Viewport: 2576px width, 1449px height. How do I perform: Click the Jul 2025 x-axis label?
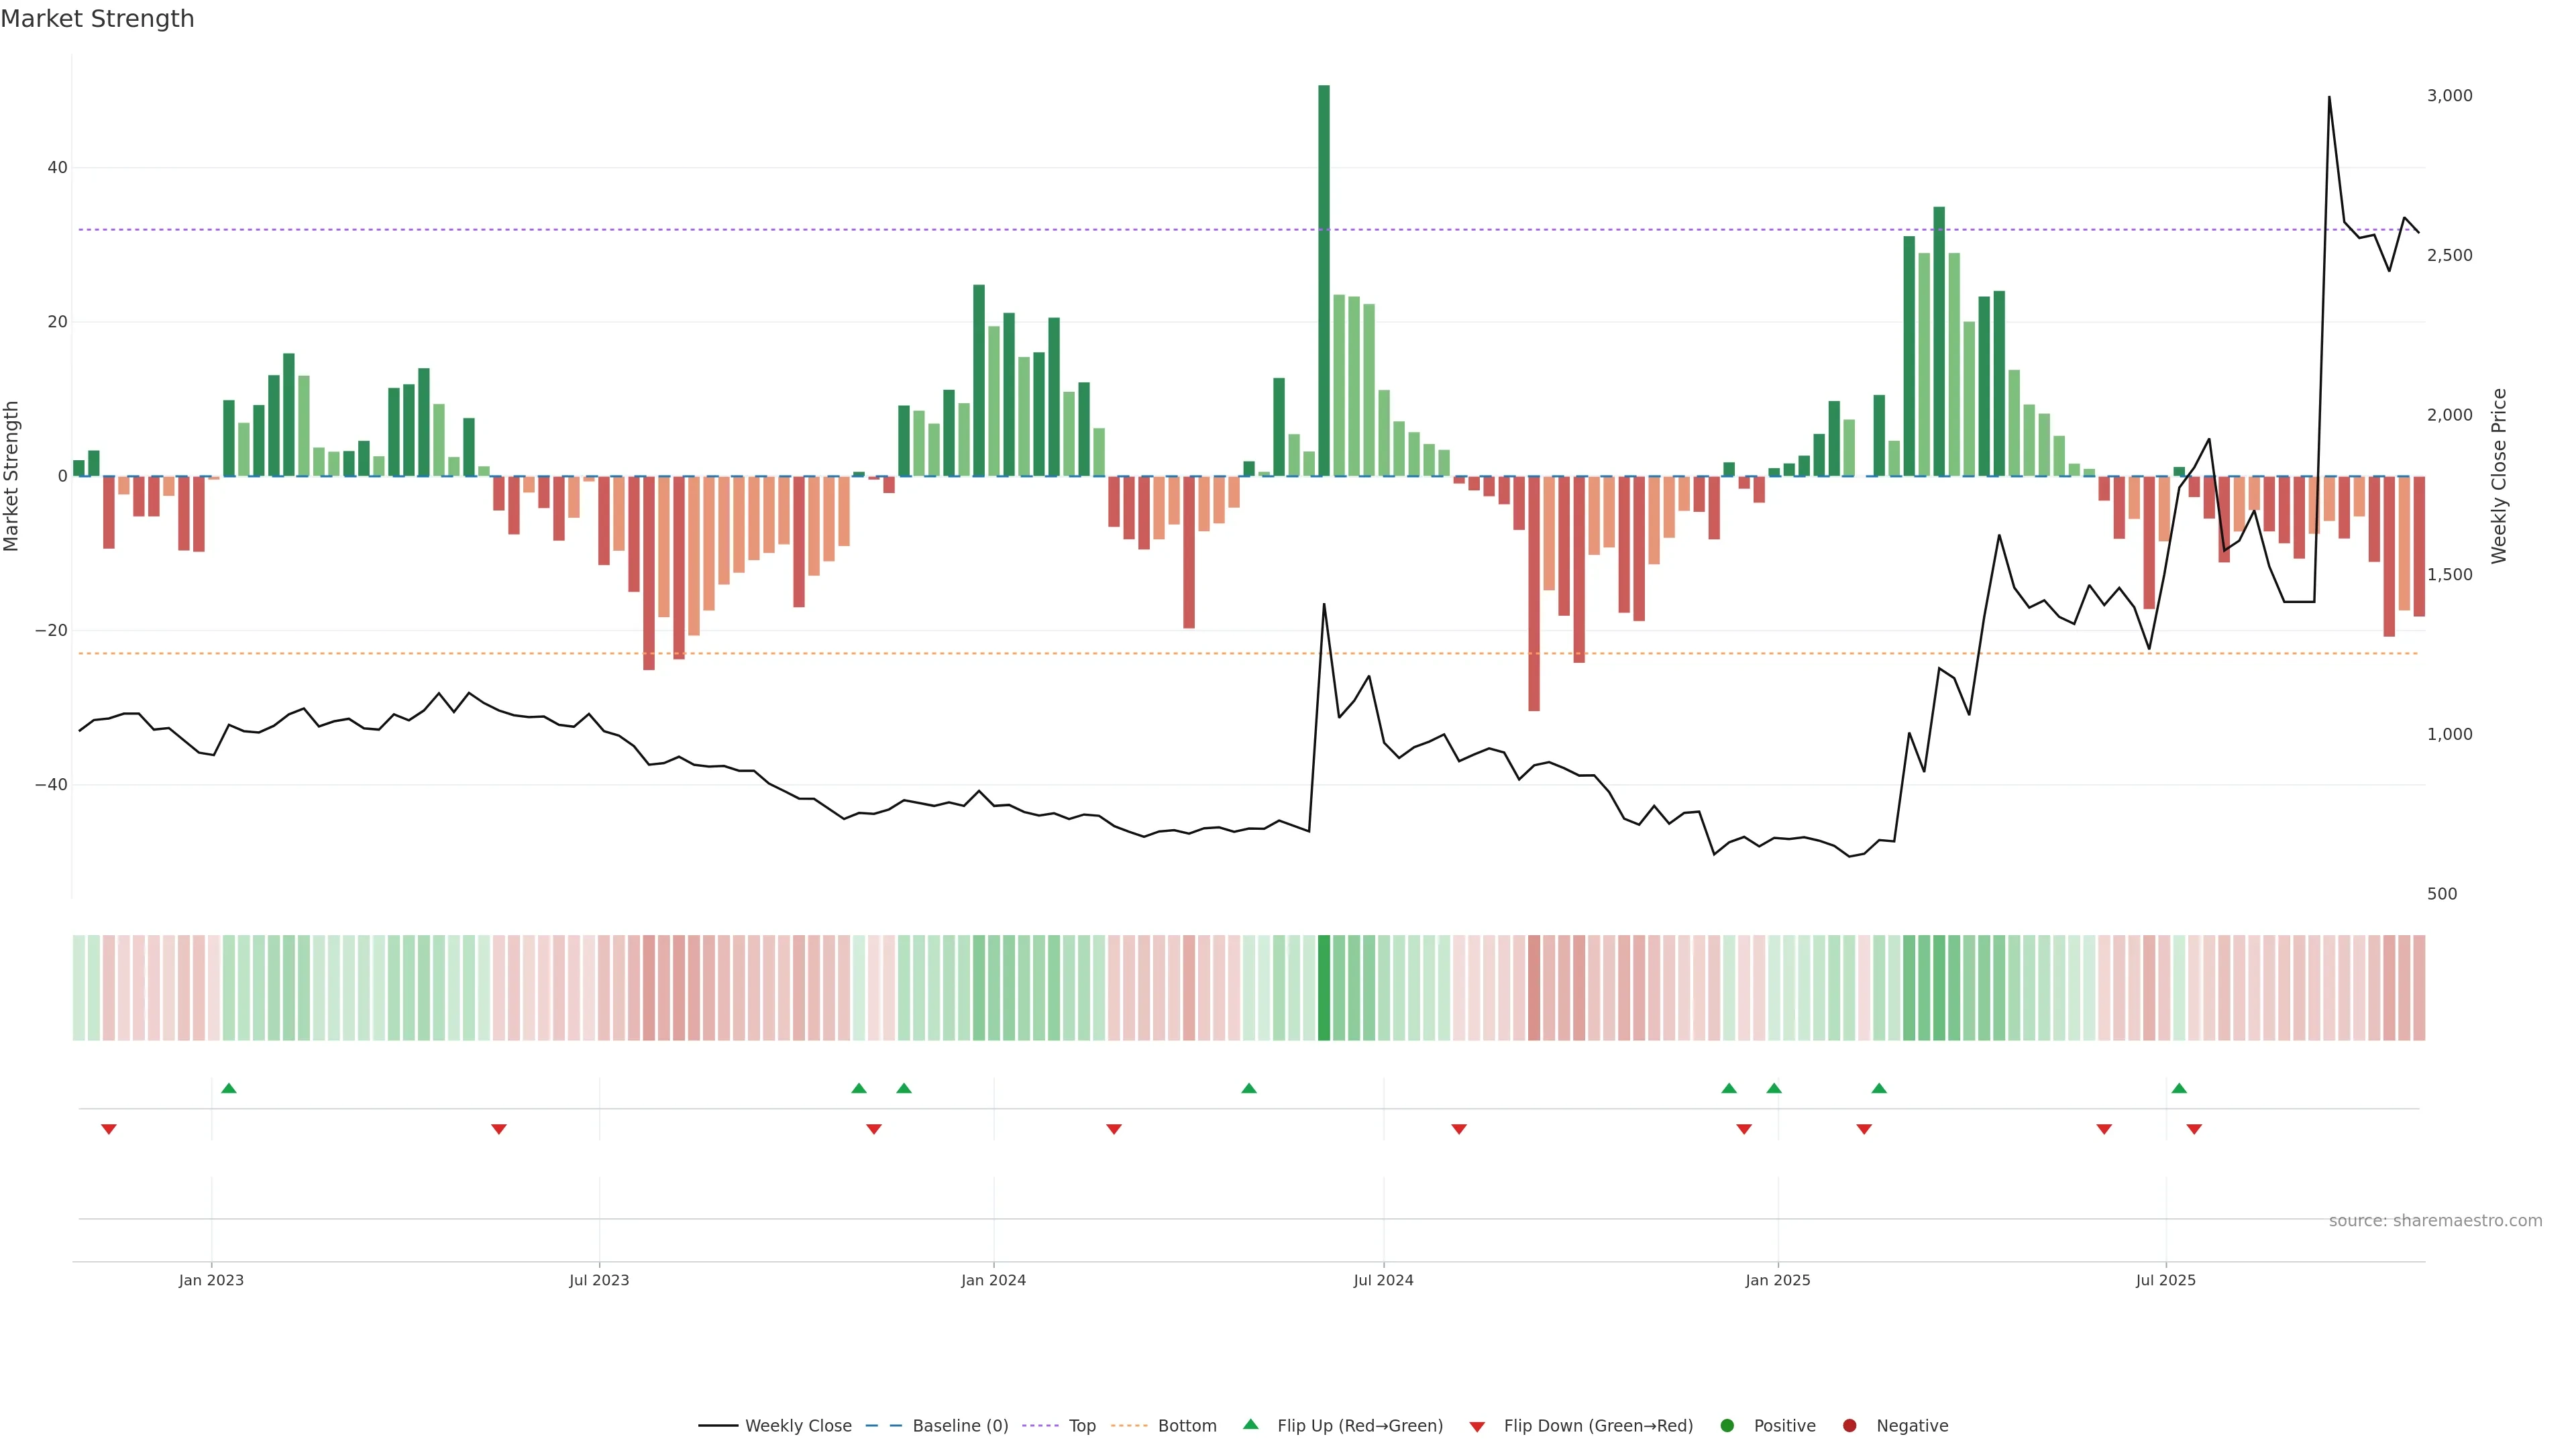[x=2166, y=1280]
